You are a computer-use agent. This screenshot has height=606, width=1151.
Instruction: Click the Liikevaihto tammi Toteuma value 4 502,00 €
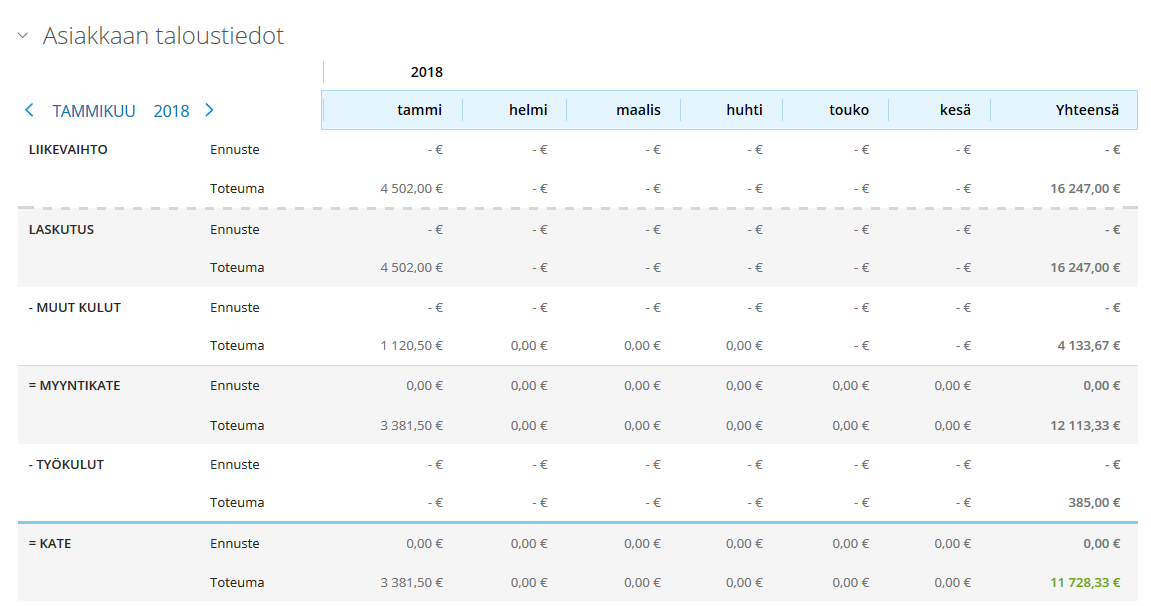pos(412,188)
